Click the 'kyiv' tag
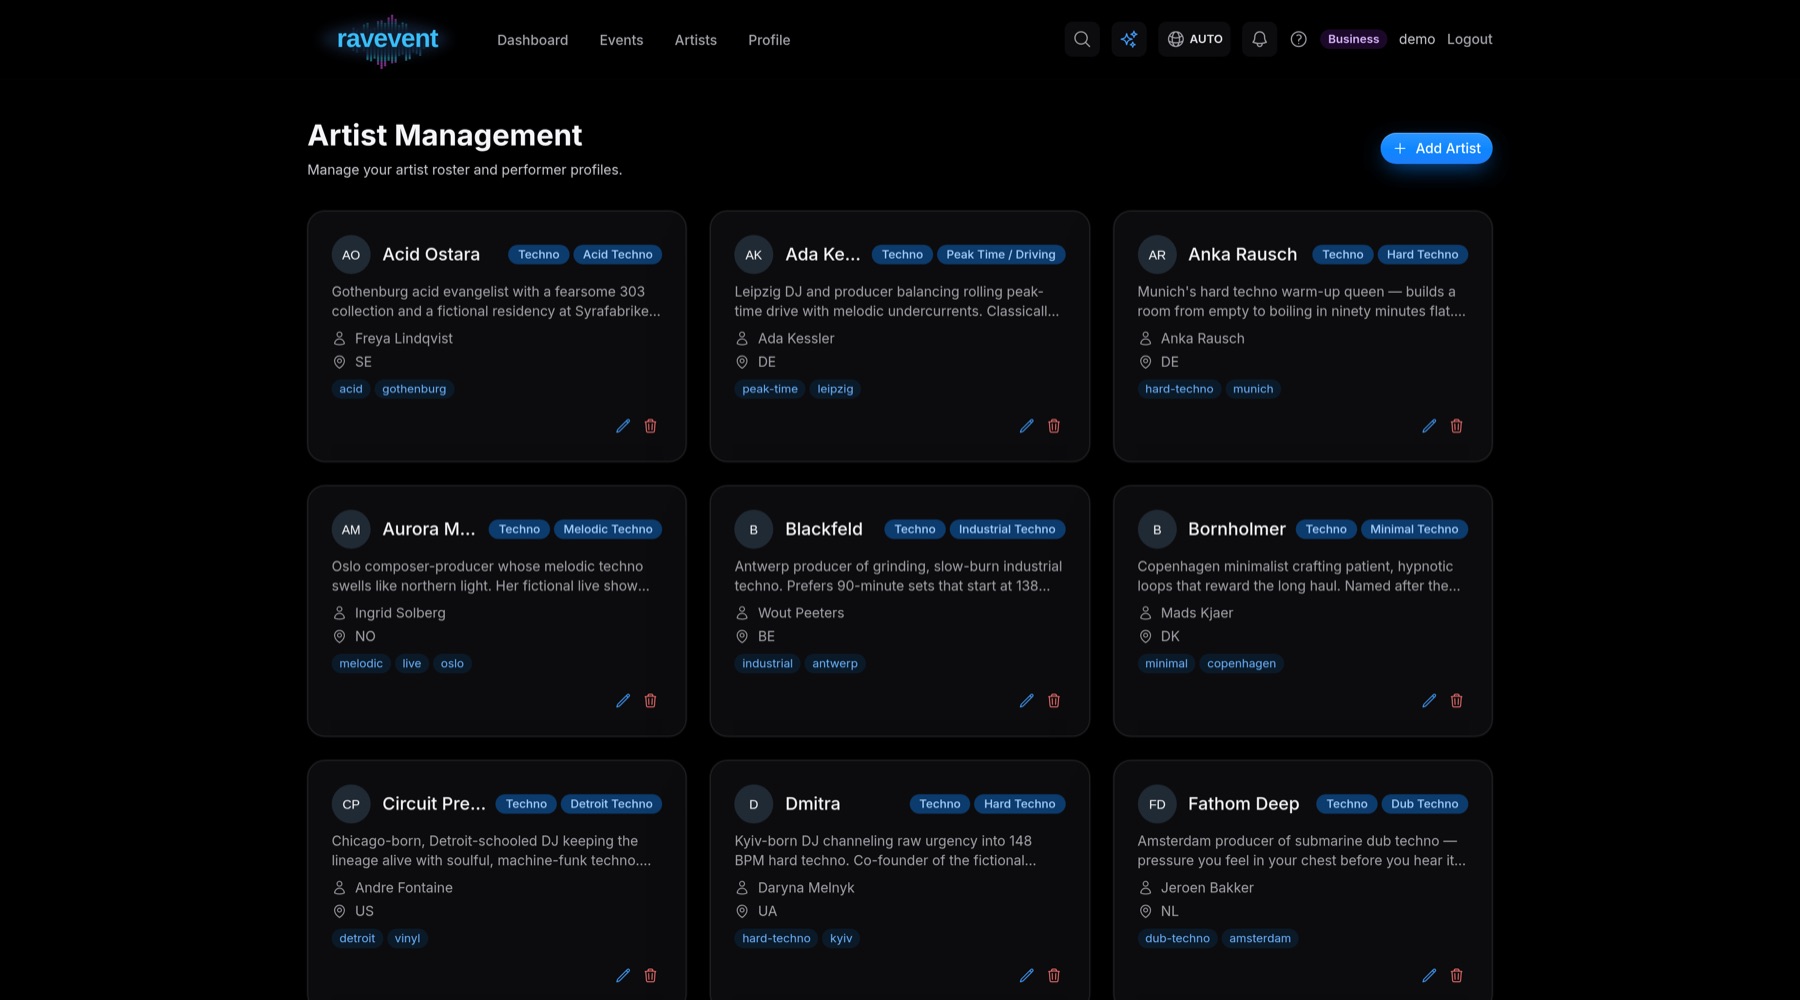This screenshot has height=1000, width=1800. coord(841,939)
